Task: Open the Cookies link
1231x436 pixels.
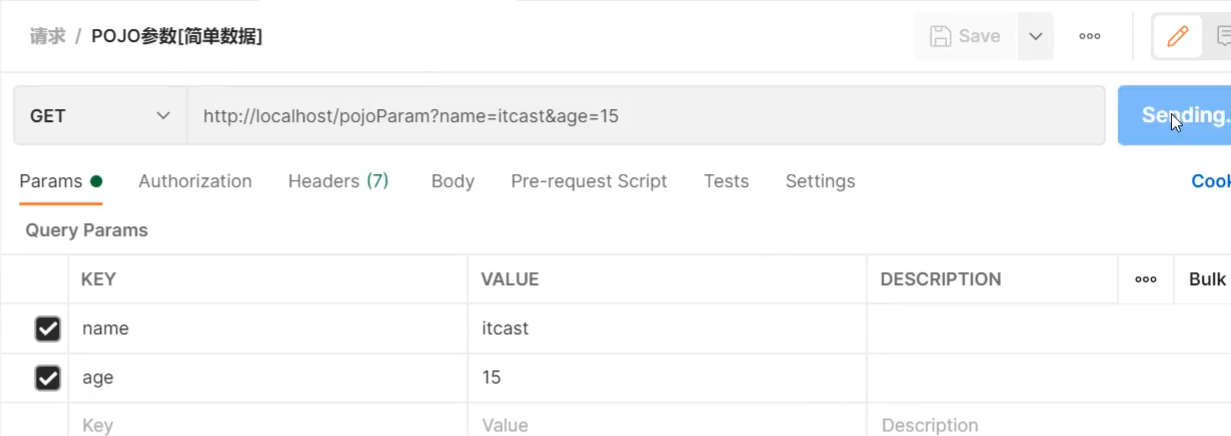Action: pyautogui.click(x=1210, y=181)
